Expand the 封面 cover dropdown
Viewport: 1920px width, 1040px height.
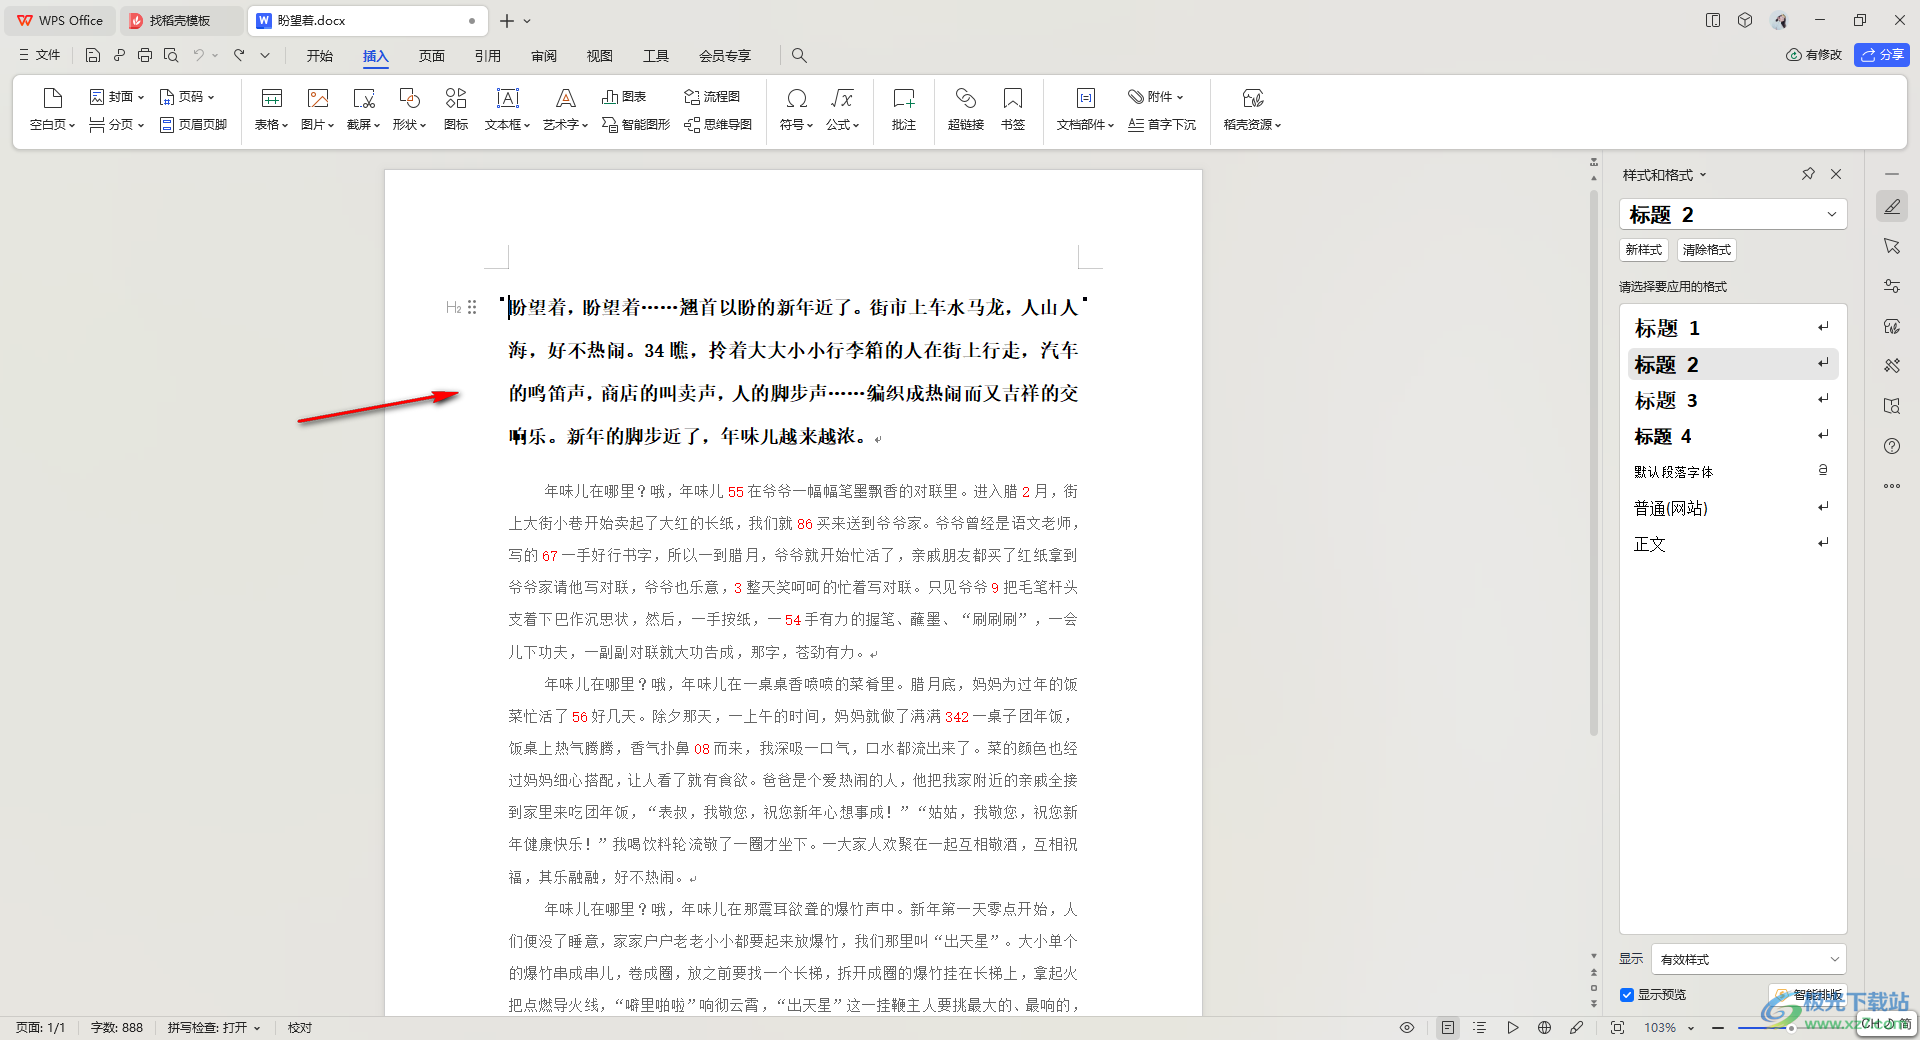[x=116, y=97]
